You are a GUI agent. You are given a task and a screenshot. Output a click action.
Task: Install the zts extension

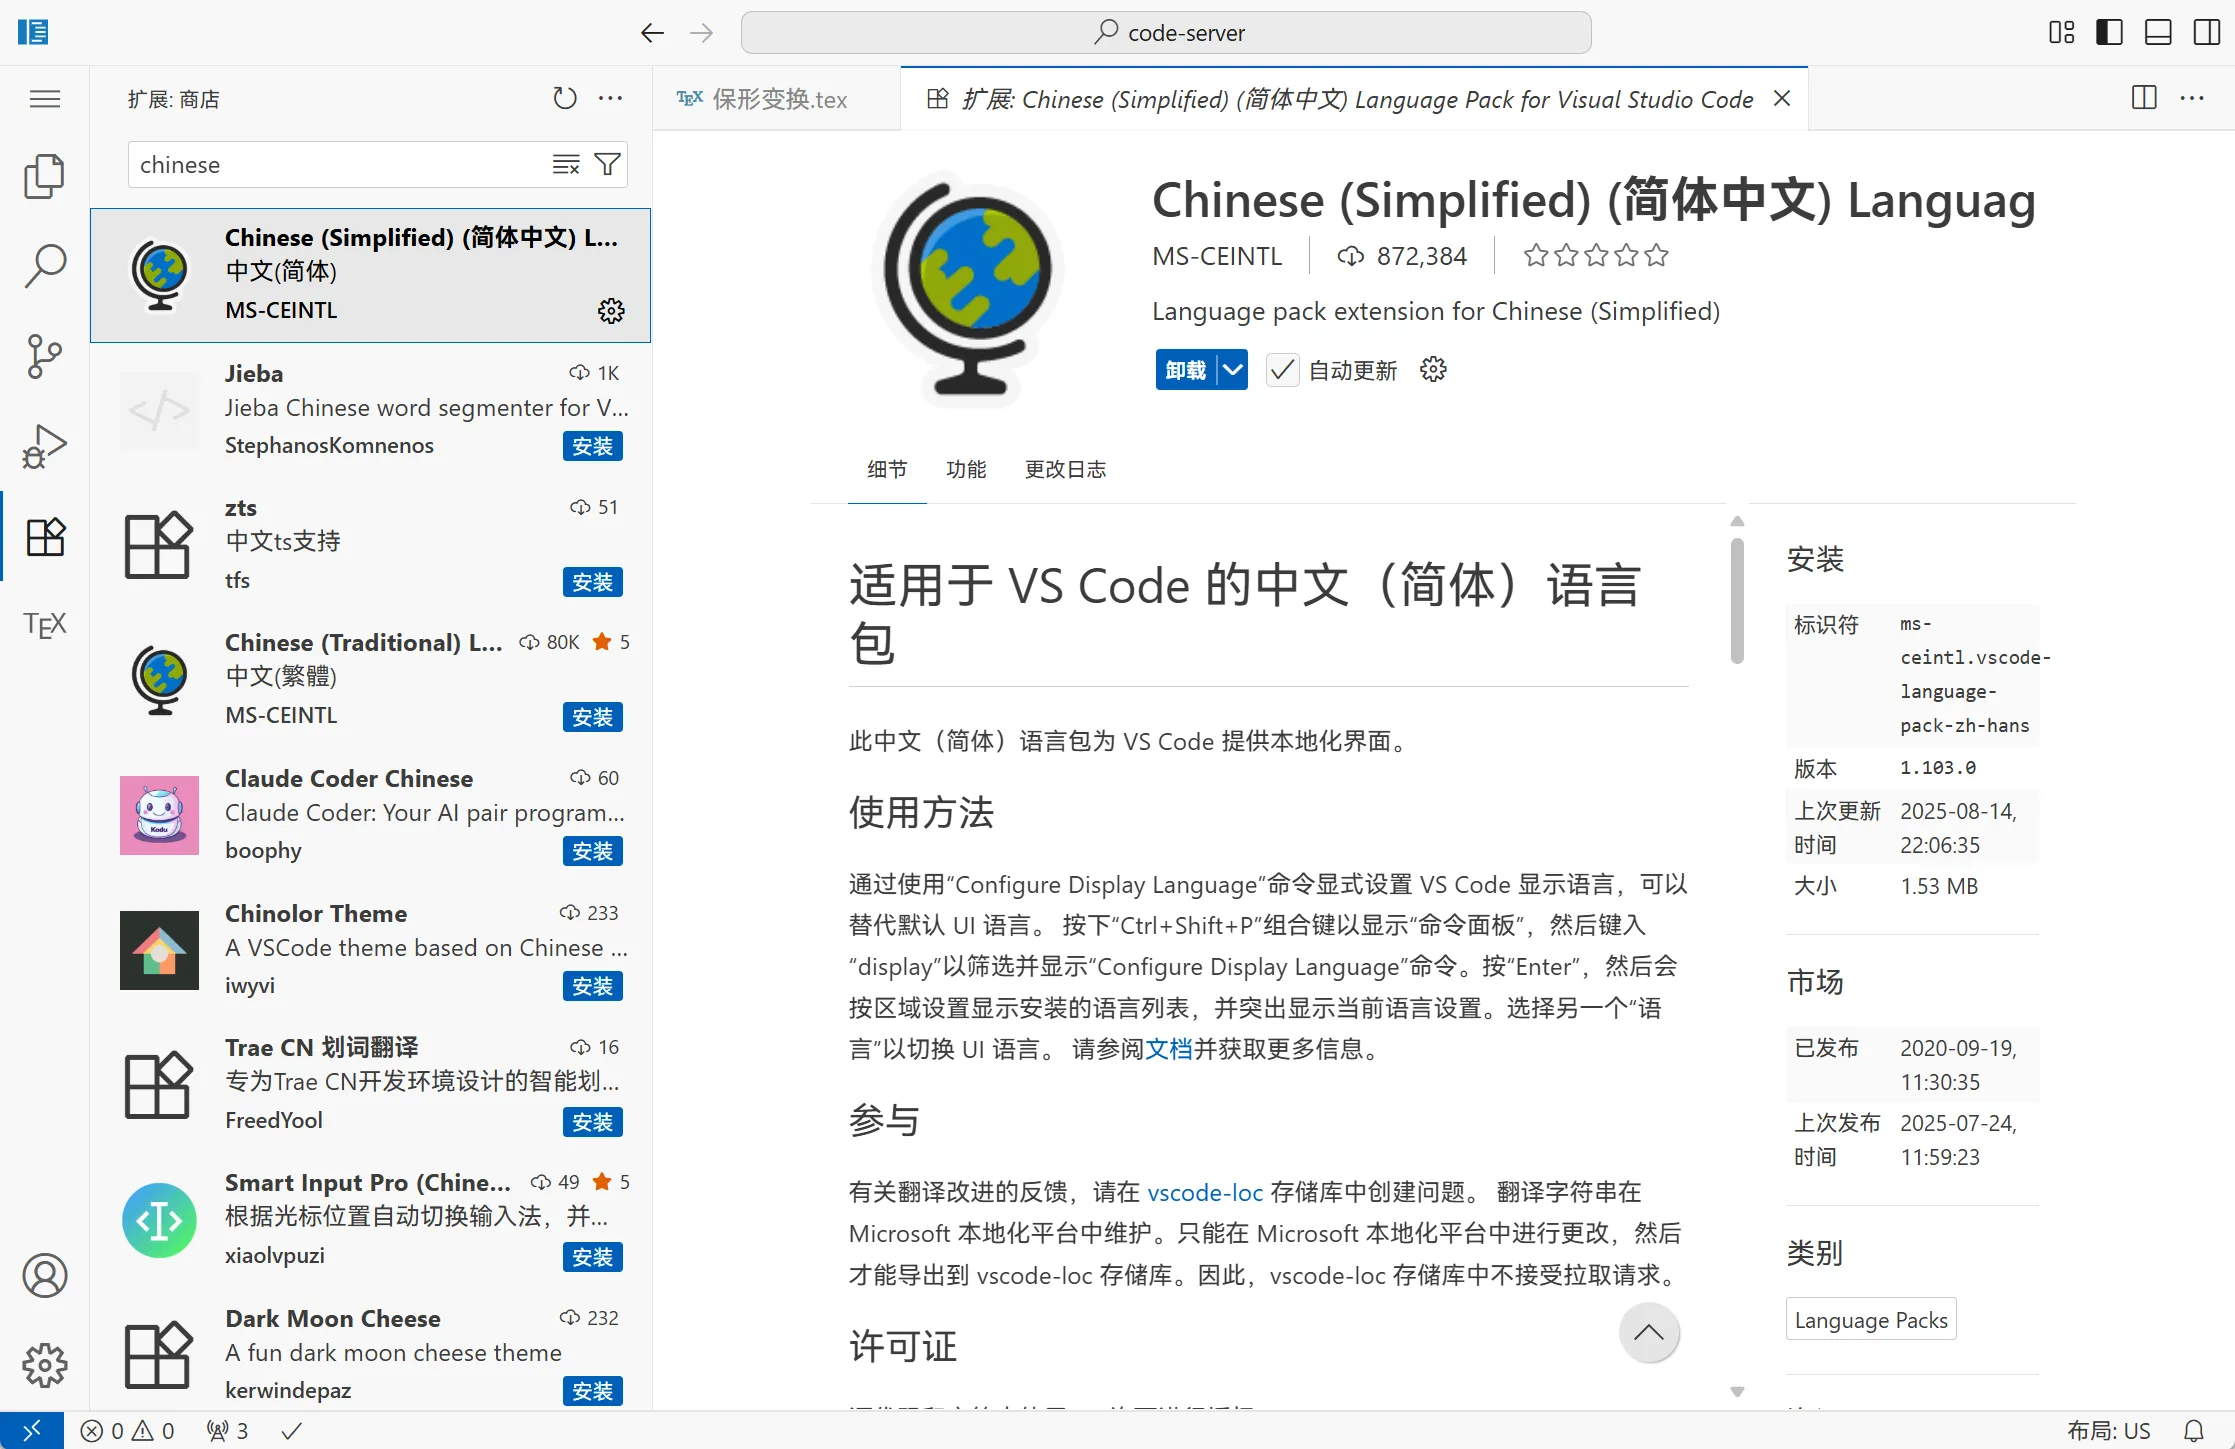(593, 582)
